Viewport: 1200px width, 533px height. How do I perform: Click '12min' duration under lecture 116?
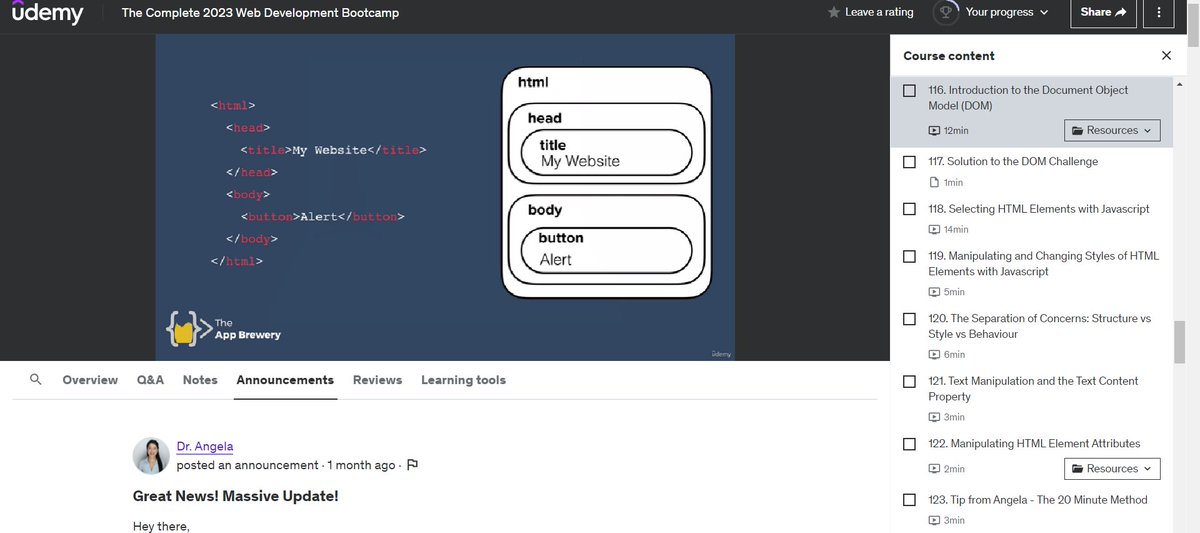956,131
